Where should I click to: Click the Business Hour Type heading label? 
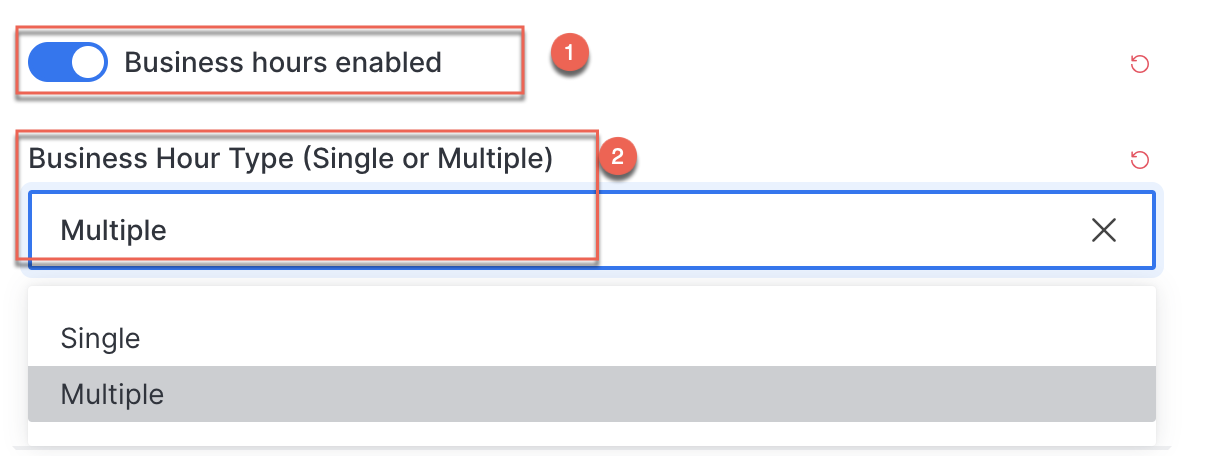291,159
